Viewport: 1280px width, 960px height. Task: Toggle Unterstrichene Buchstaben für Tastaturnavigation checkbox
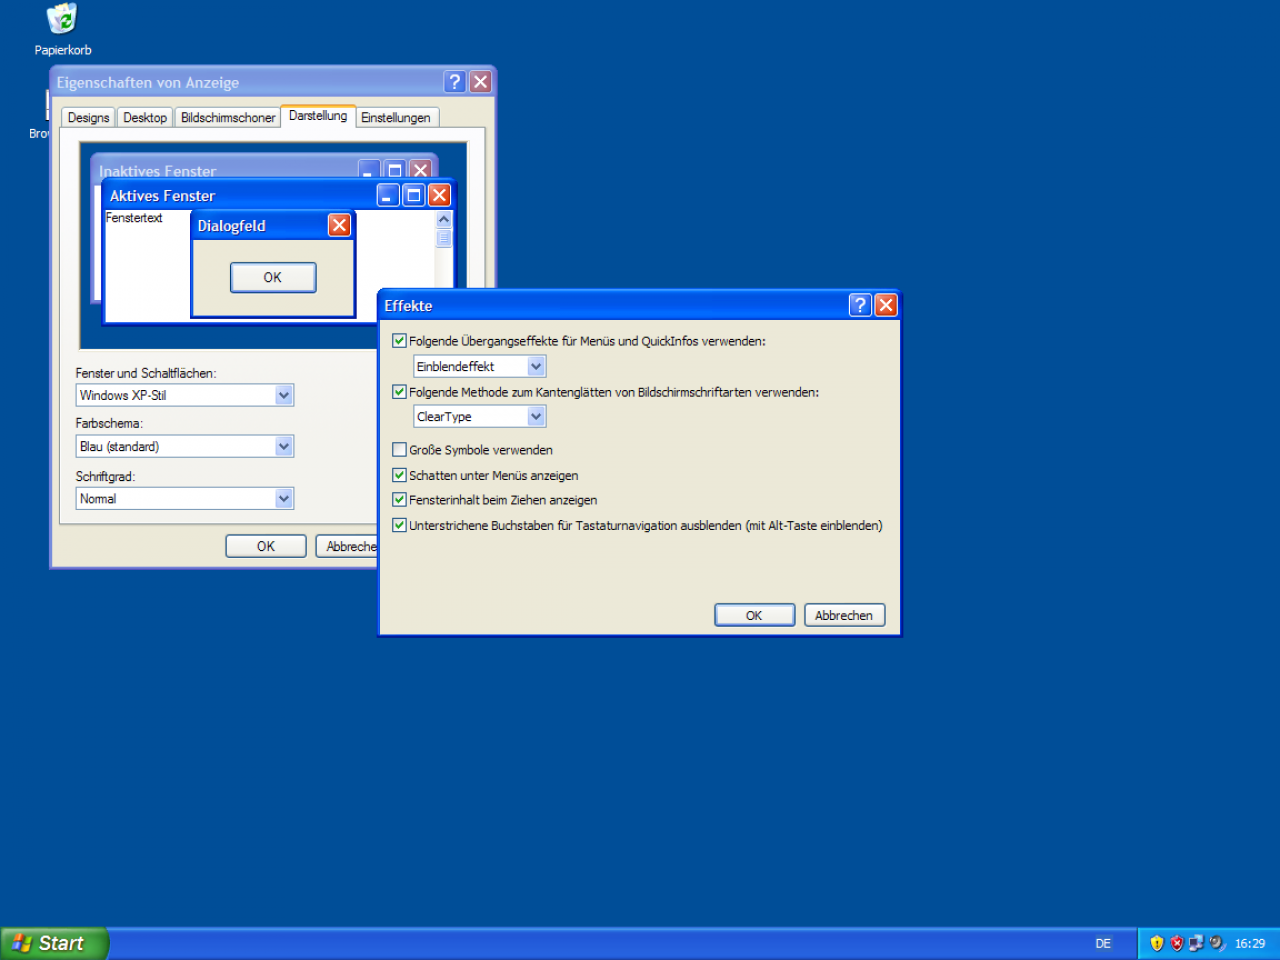click(399, 525)
